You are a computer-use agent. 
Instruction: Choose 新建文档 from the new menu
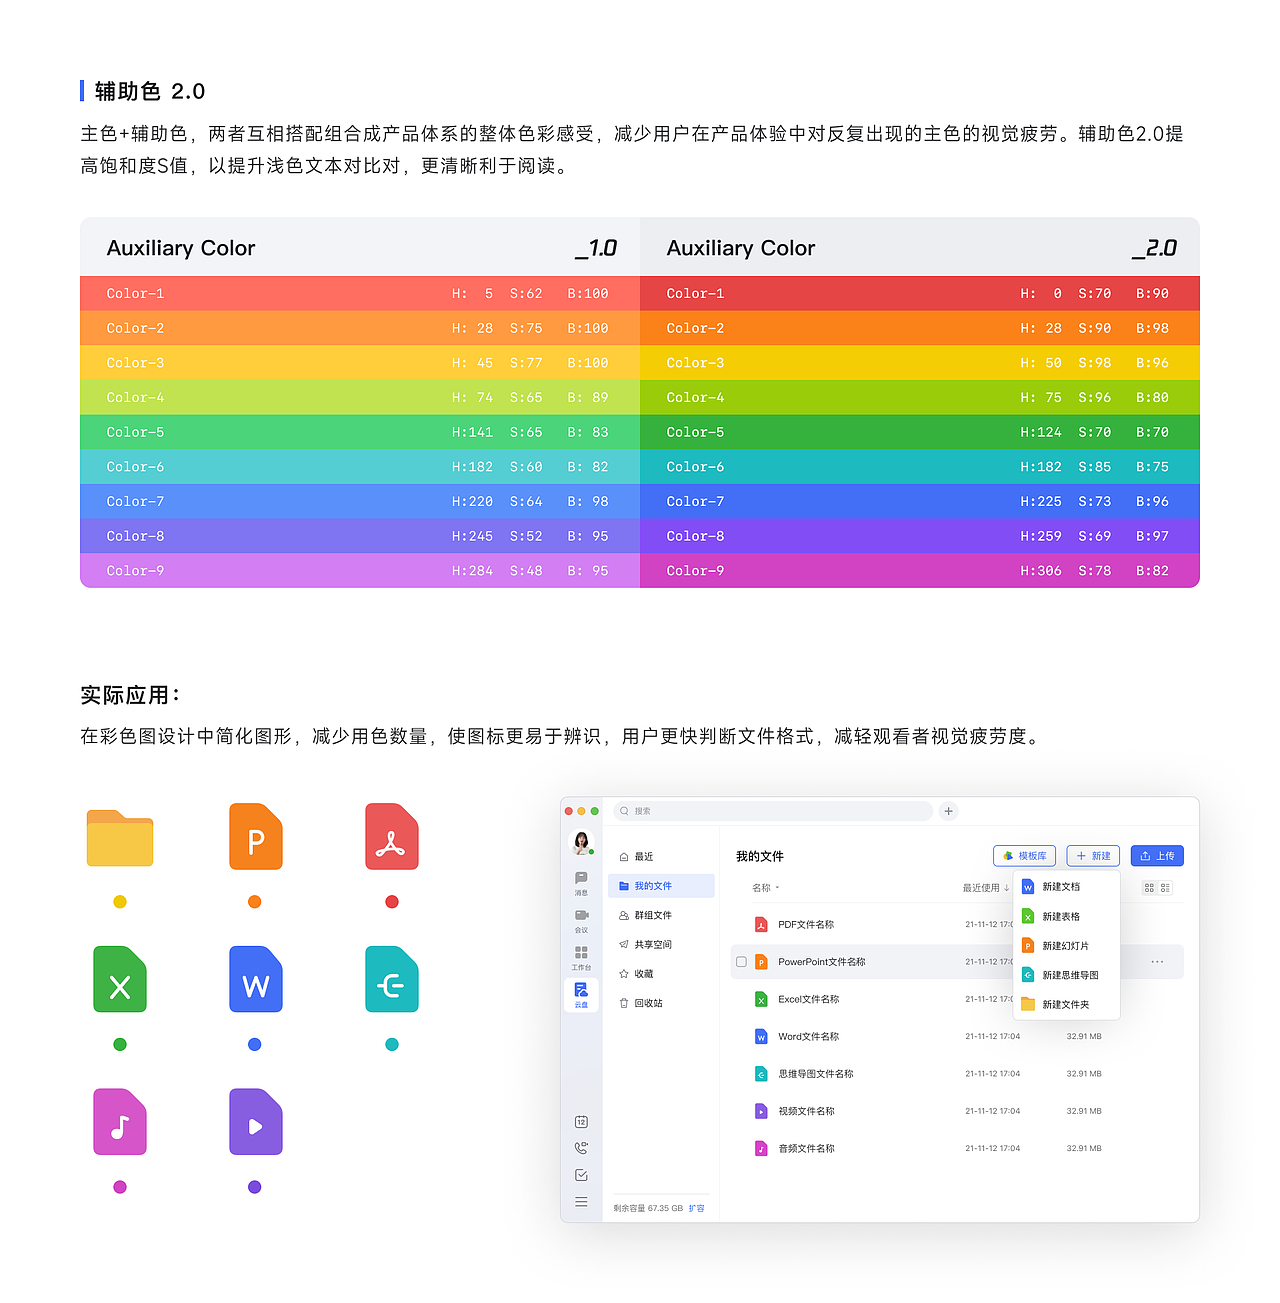pos(1066,887)
